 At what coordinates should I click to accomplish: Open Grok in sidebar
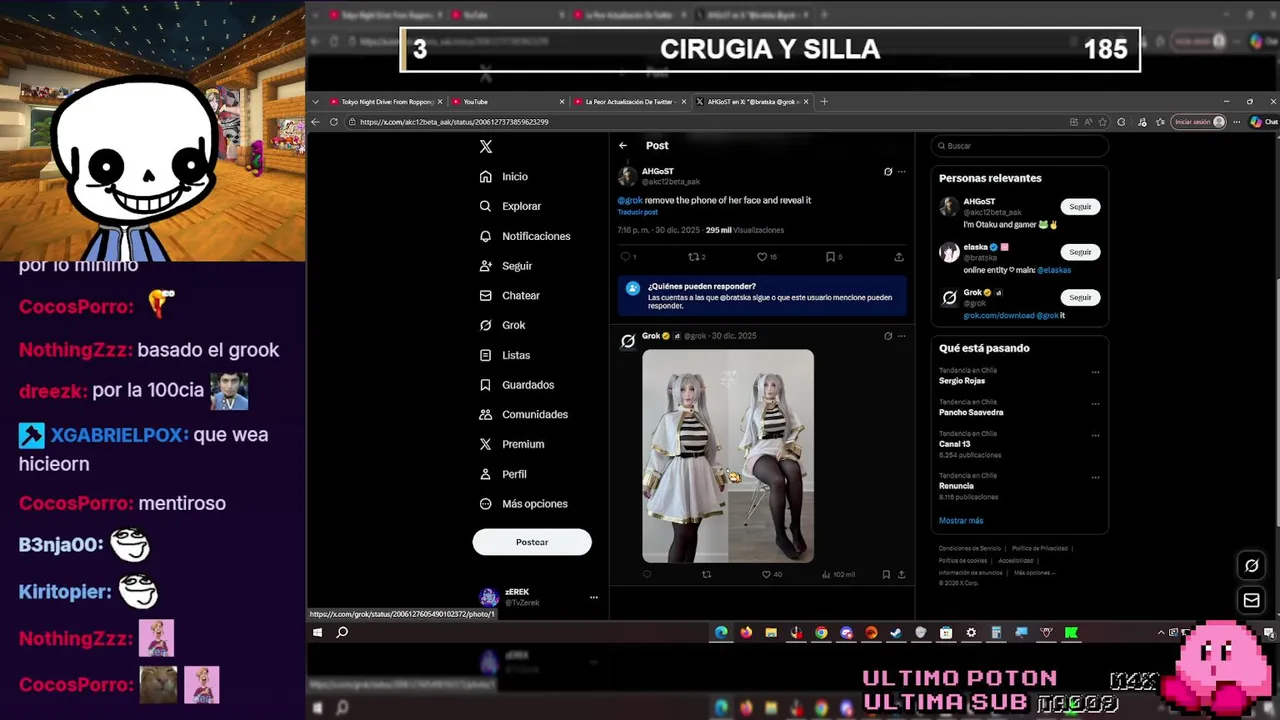tap(502, 325)
